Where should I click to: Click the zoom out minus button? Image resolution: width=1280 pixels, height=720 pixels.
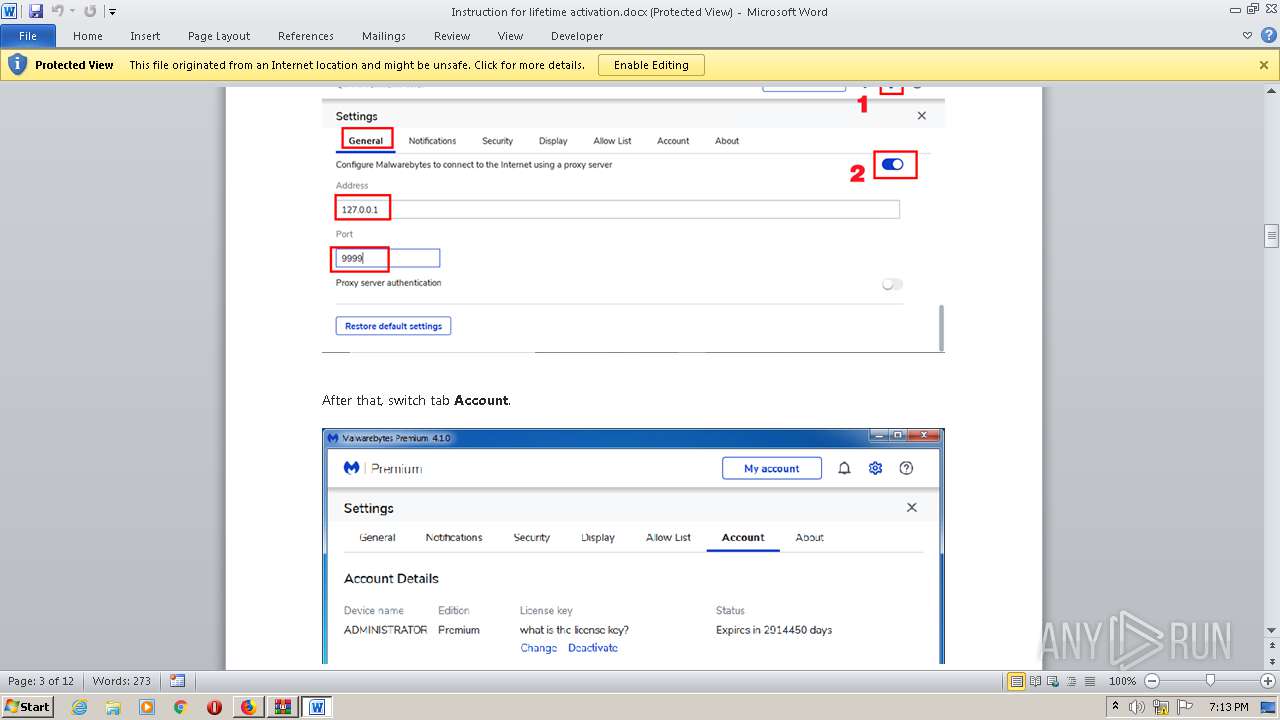point(1151,681)
